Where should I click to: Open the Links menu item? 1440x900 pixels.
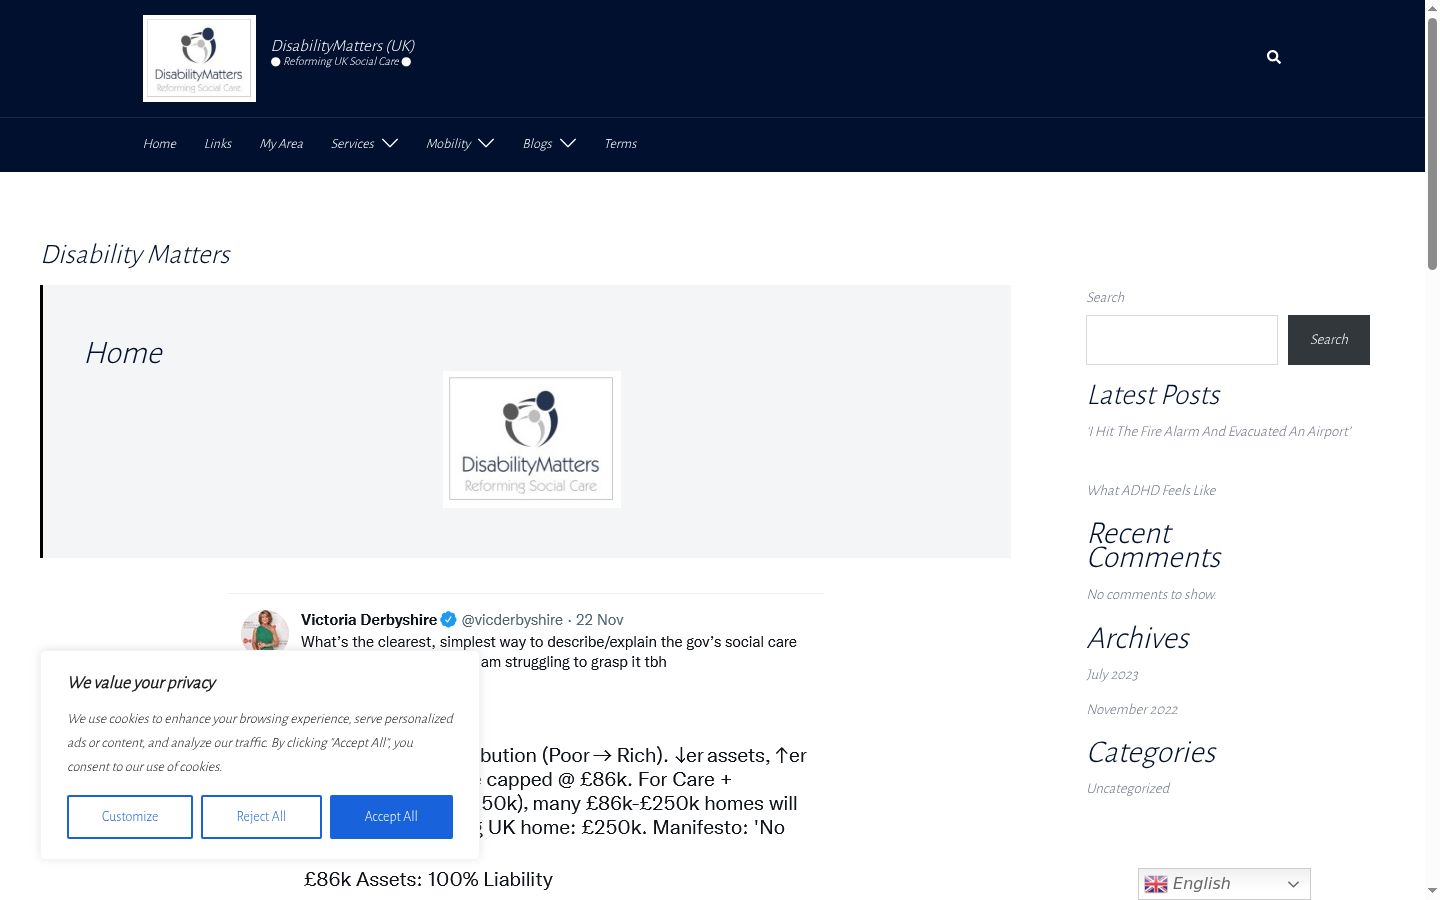[218, 144]
